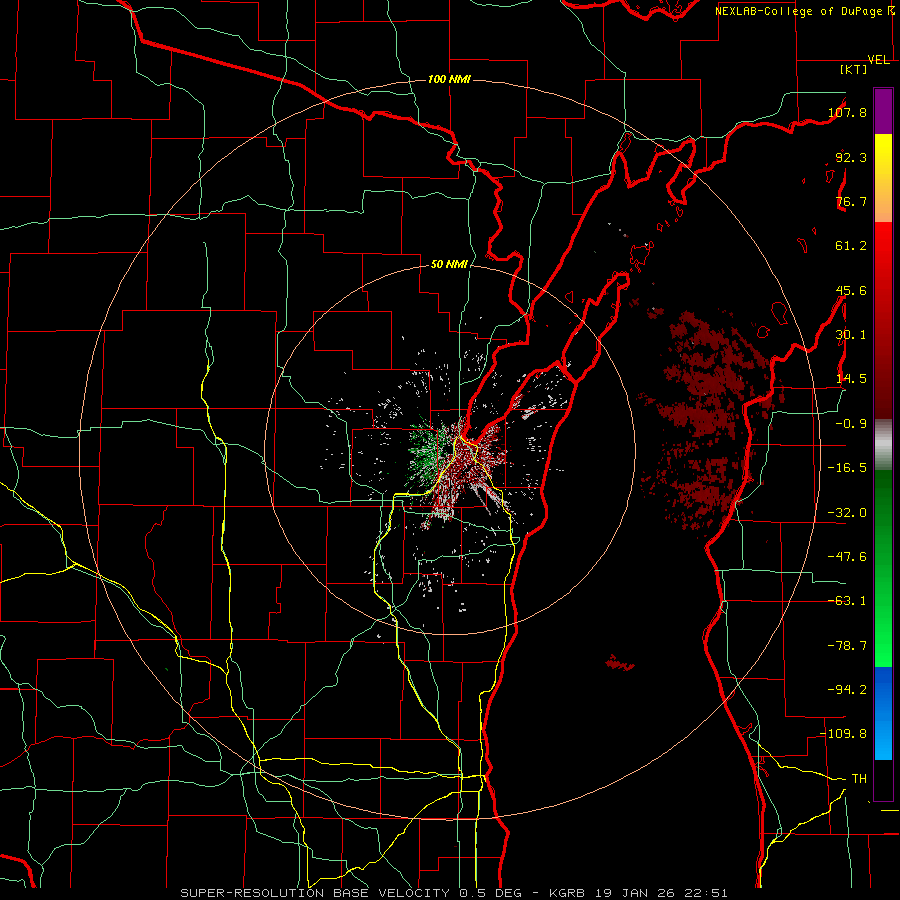This screenshot has height=900, width=900.
Task: Click the yellow-orange segment of the color bar
Action: click(x=883, y=178)
